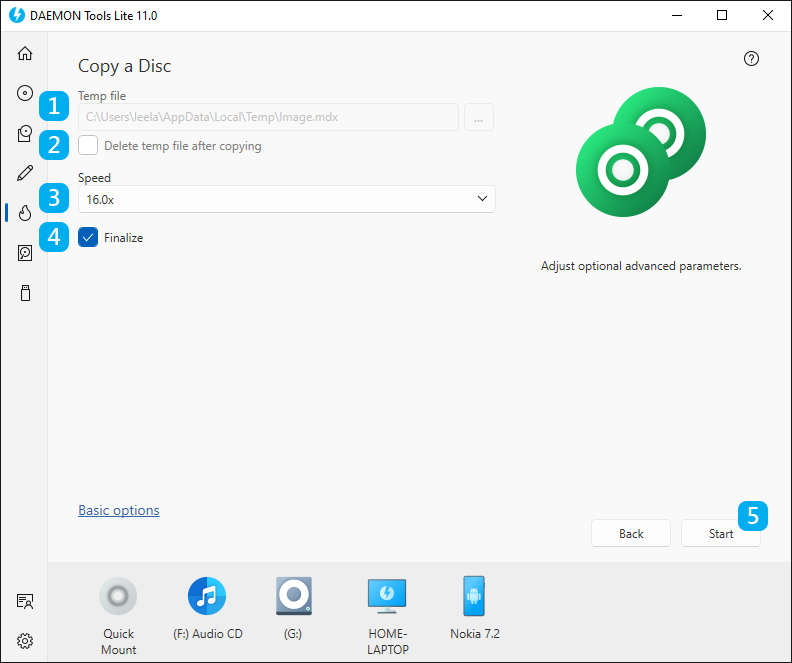Close the DAEMON Tools window
The height and width of the screenshot is (663, 792).
(x=767, y=15)
